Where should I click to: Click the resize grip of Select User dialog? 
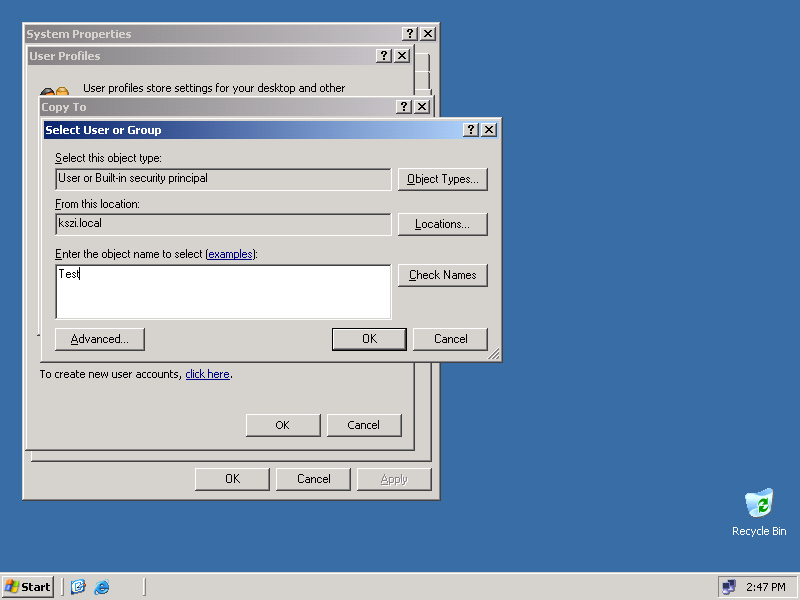pos(494,354)
